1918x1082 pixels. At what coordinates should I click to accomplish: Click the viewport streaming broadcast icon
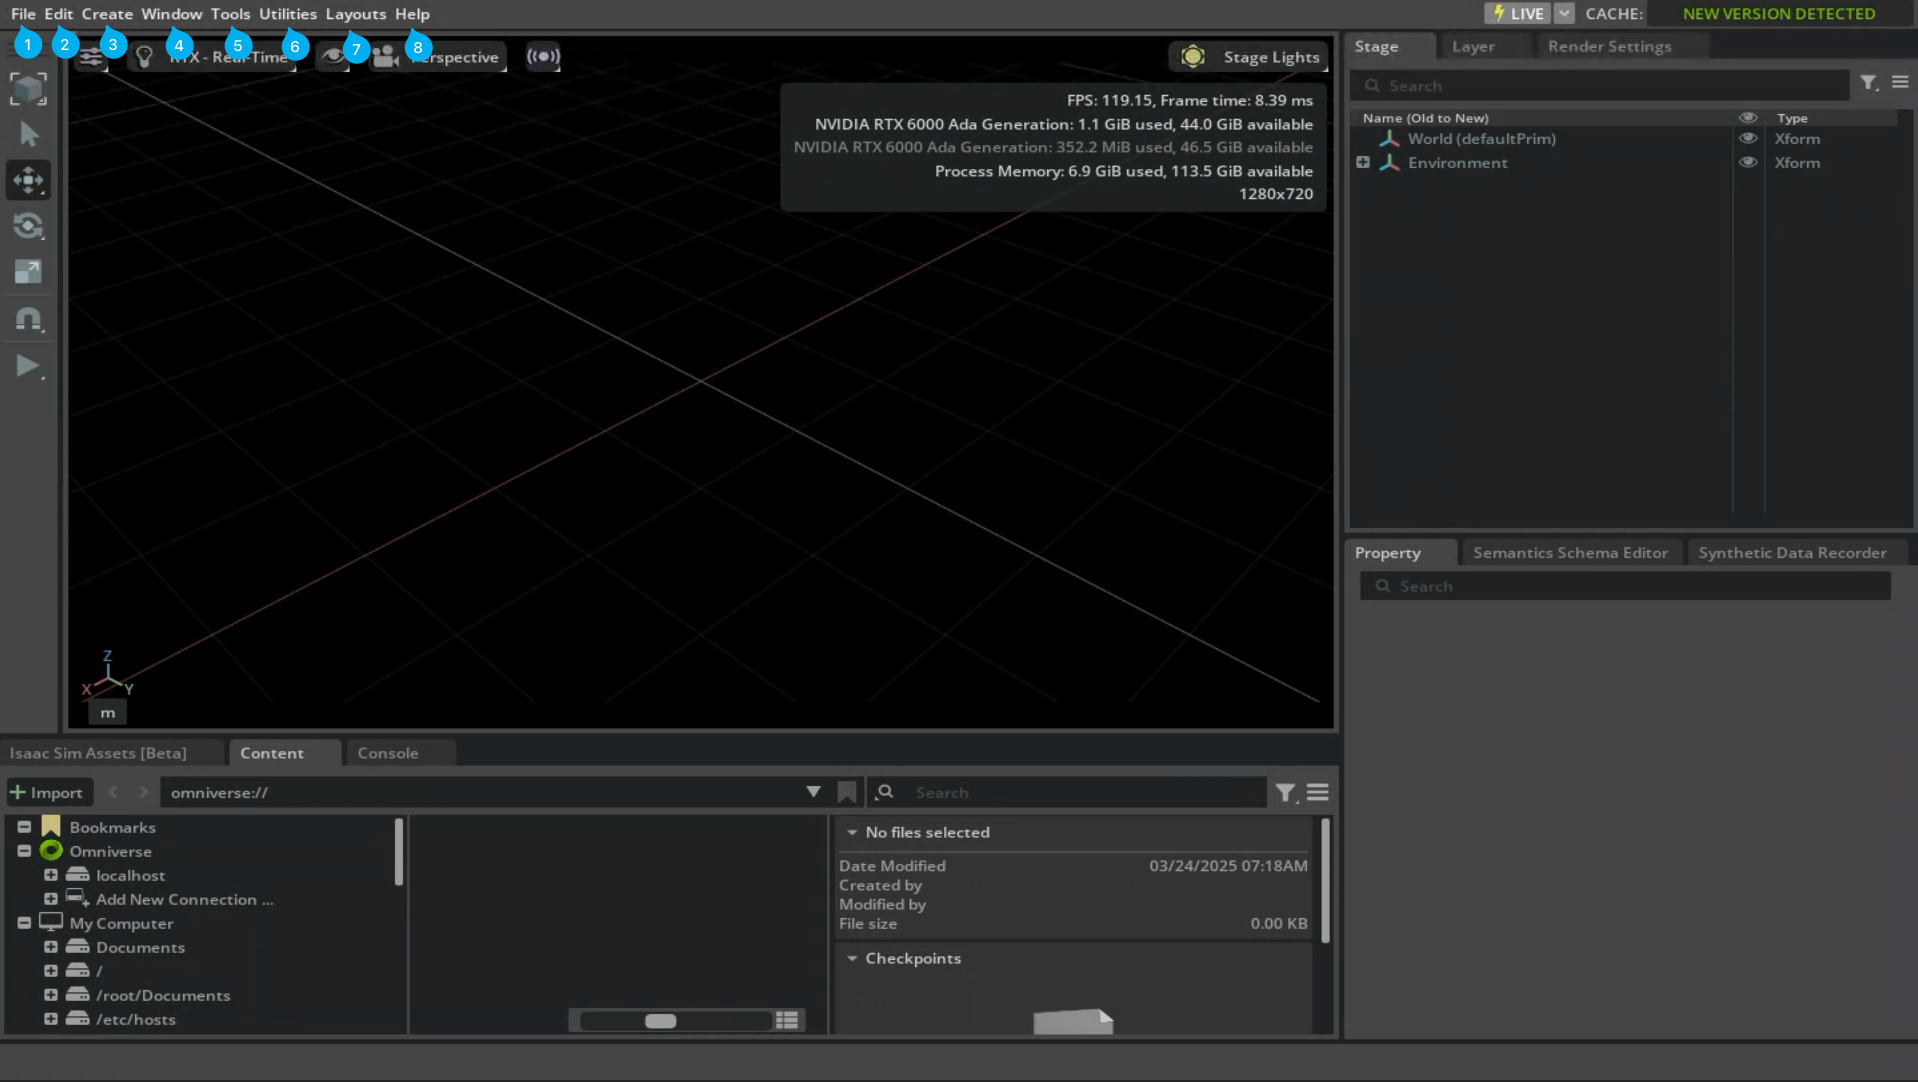coord(543,57)
